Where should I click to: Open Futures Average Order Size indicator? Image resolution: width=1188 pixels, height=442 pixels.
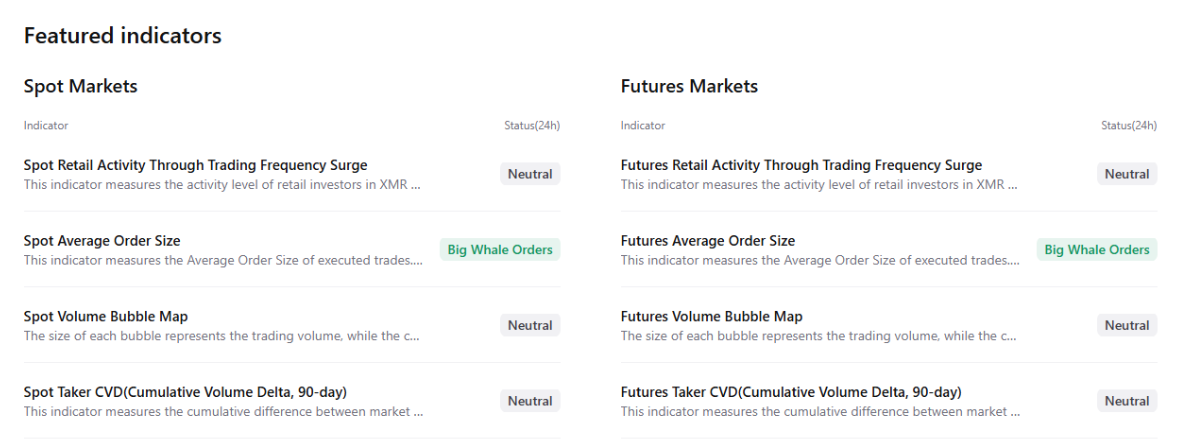pyautogui.click(x=708, y=241)
